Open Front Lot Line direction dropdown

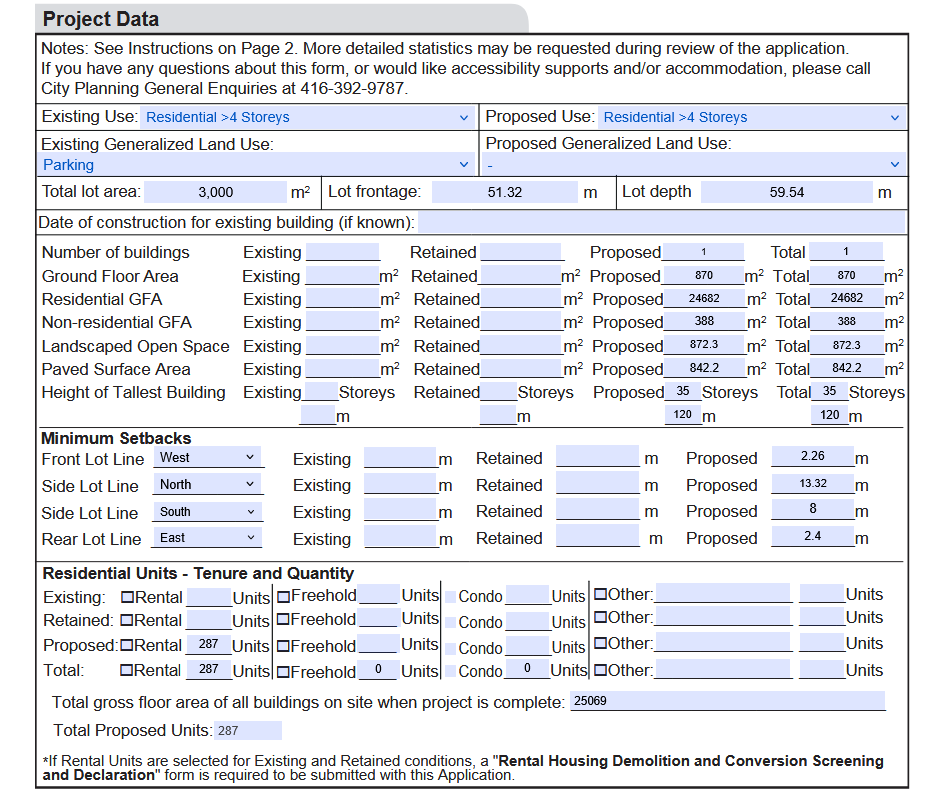(x=208, y=457)
